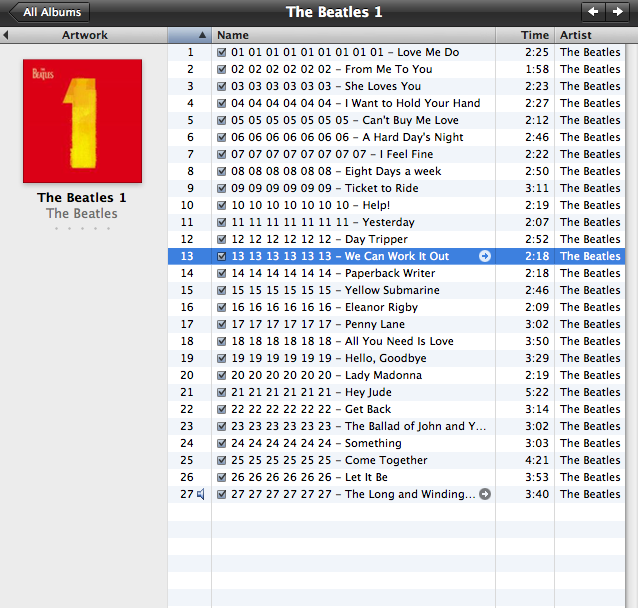Uncheck the Hello, Goodbye track
638x608 pixels.
point(221,358)
